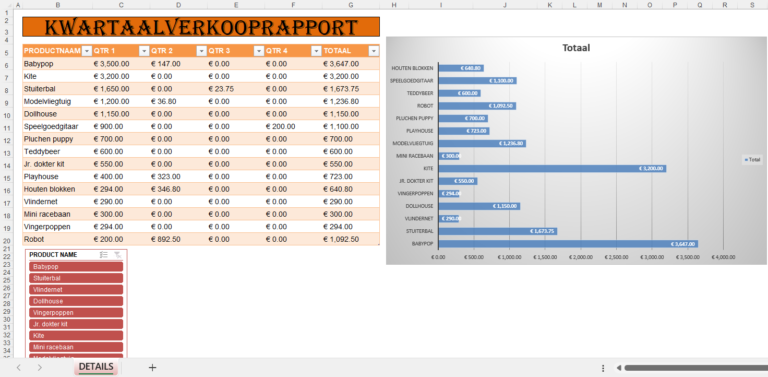Click the Jr. dokter kit total cell € 550.00

351,164
